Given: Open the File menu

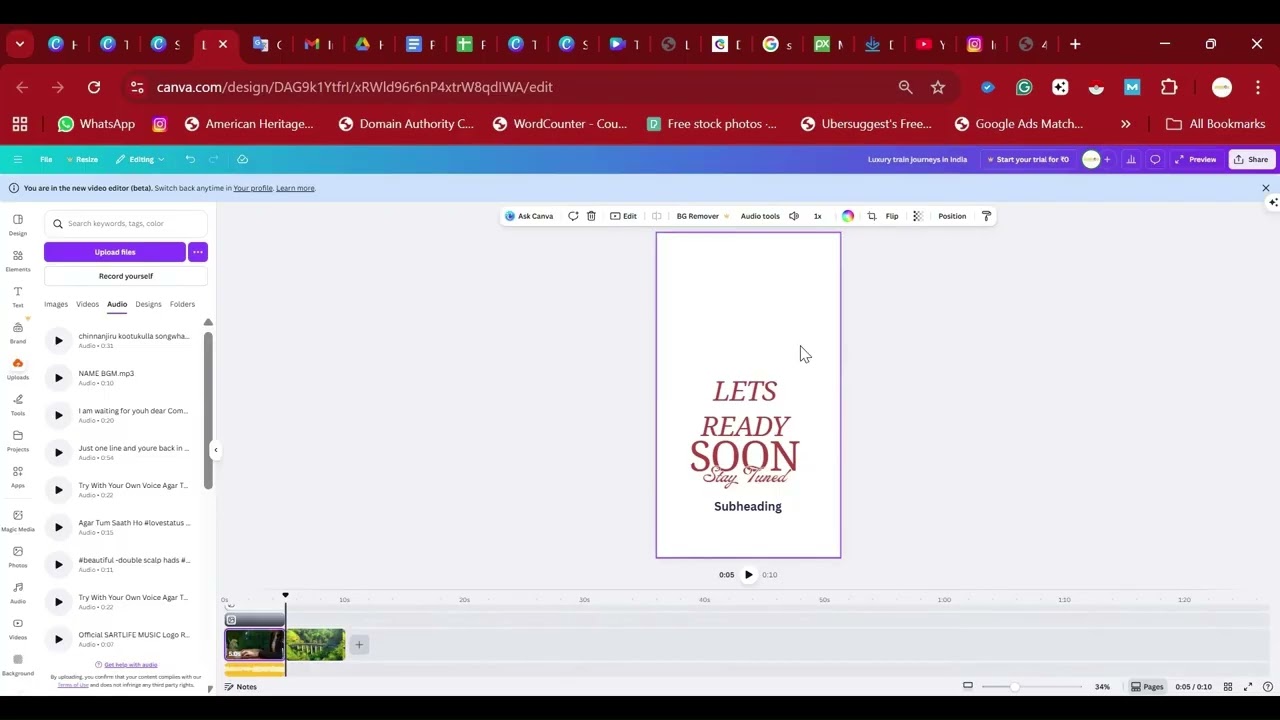Looking at the screenshot, I should [x=46, y=159].
